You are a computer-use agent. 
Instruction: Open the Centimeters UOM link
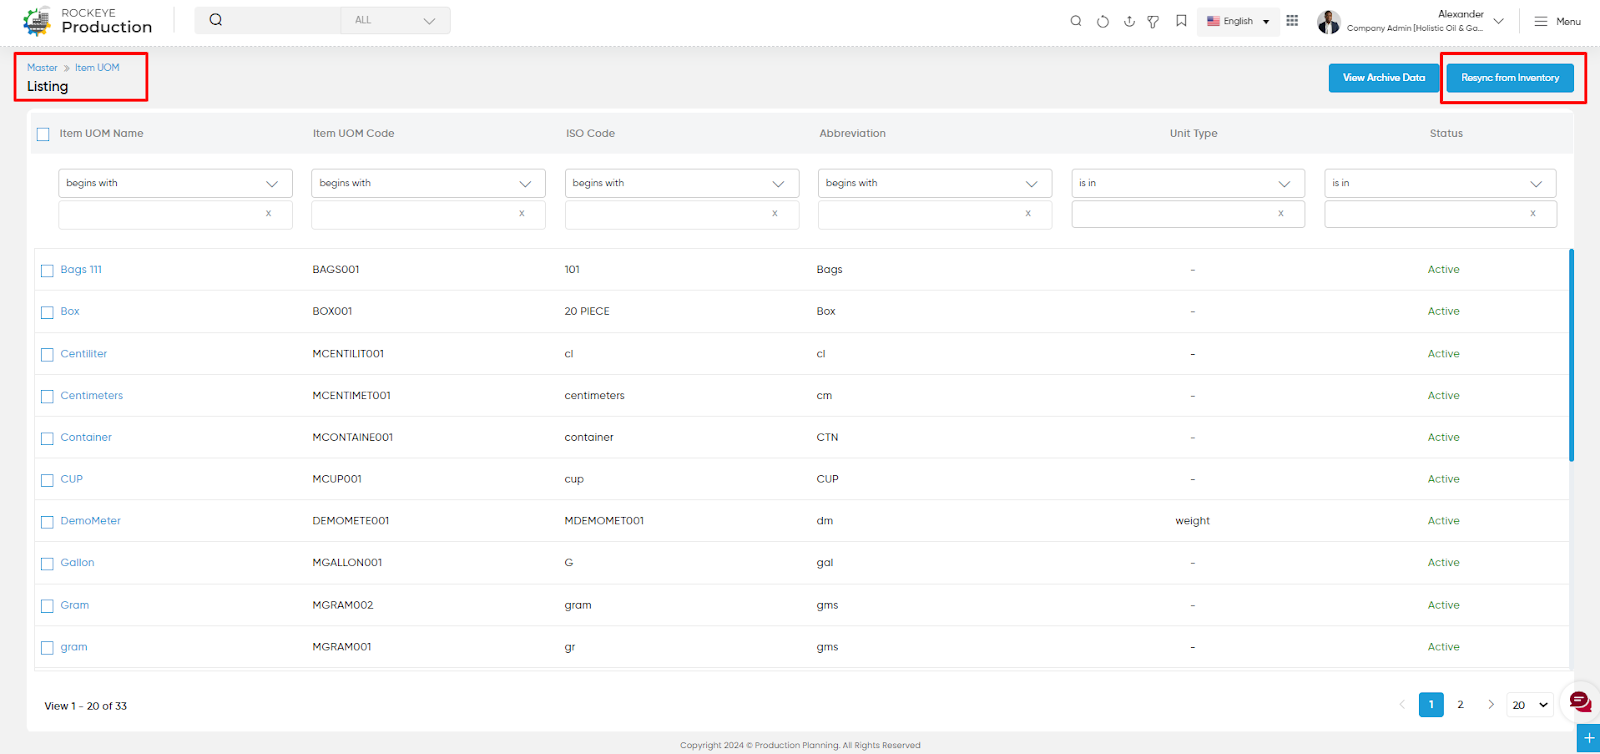coord(92,395)
